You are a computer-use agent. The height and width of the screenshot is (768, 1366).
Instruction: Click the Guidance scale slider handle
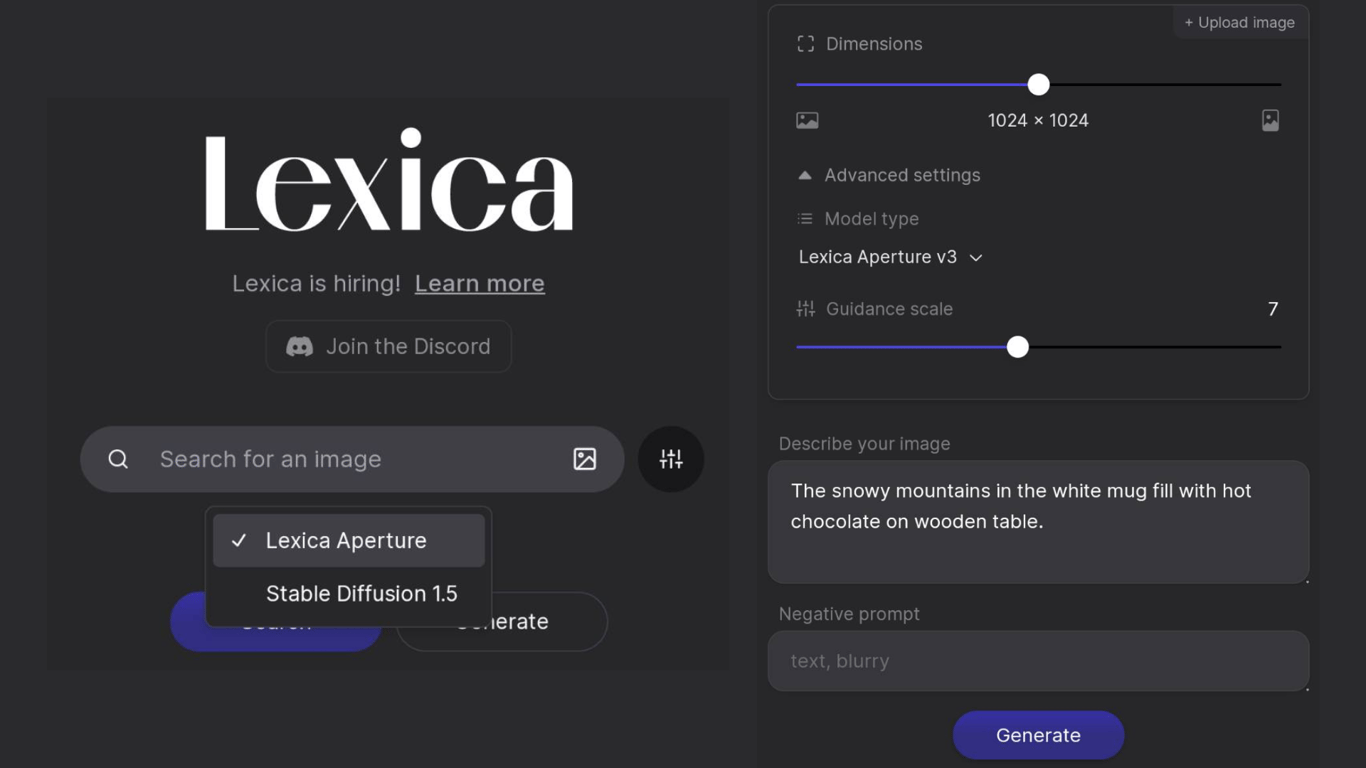click(x=1018, y=347)
